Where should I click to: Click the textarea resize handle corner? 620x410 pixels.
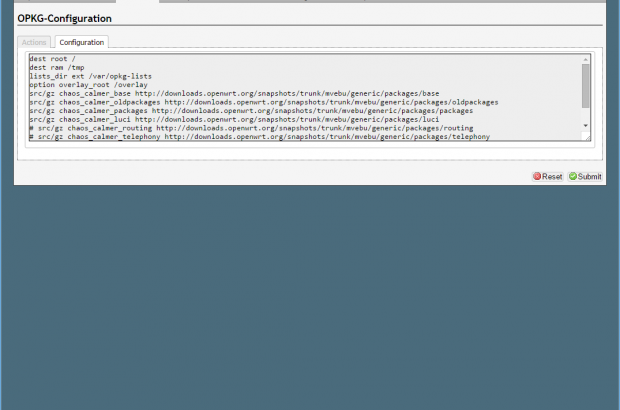(587, 137)
